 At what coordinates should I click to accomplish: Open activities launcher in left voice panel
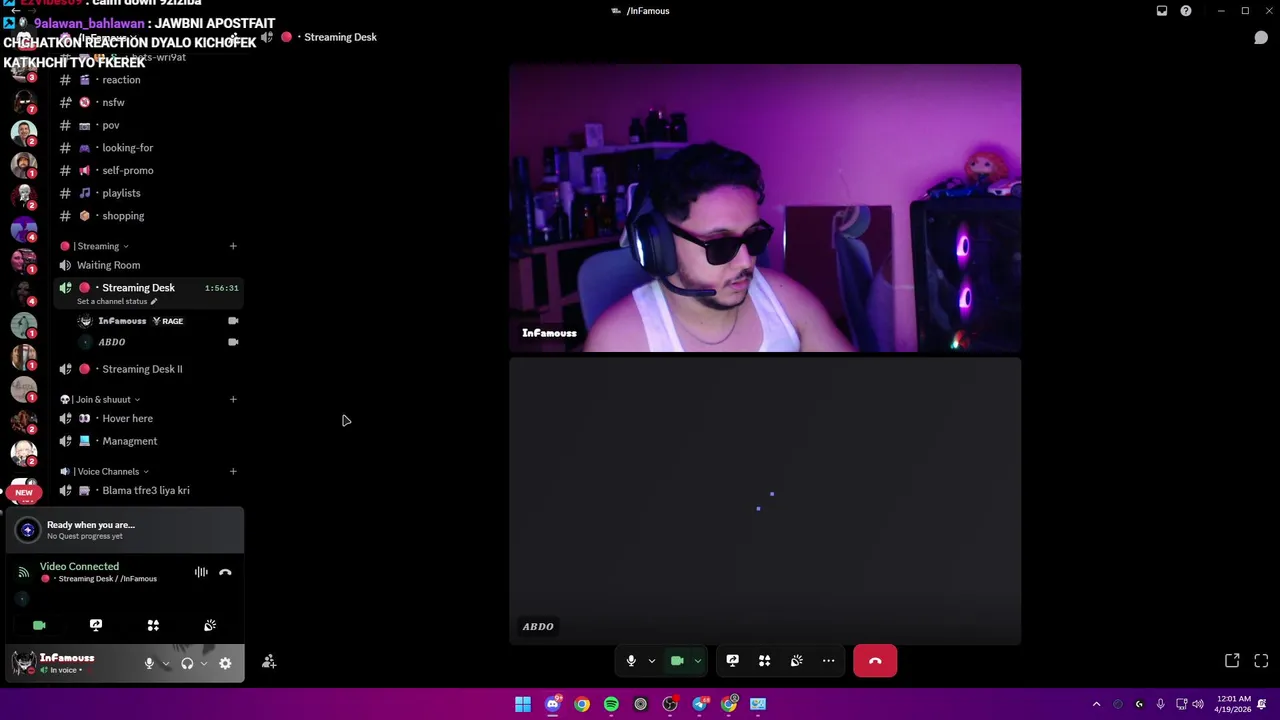tap(153, 625)
